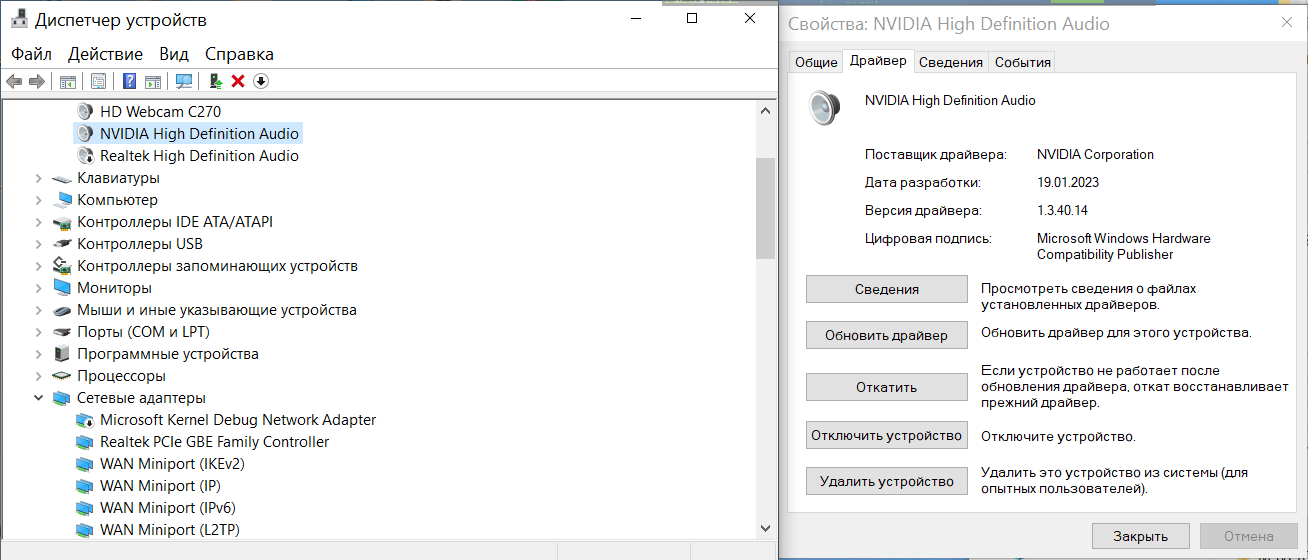Image resolution: width=1308 pixels, height=560 pixels.
Task: Click the WAN Miniport (IPv6) adapter icon
Action: click(x=85, y=508)
